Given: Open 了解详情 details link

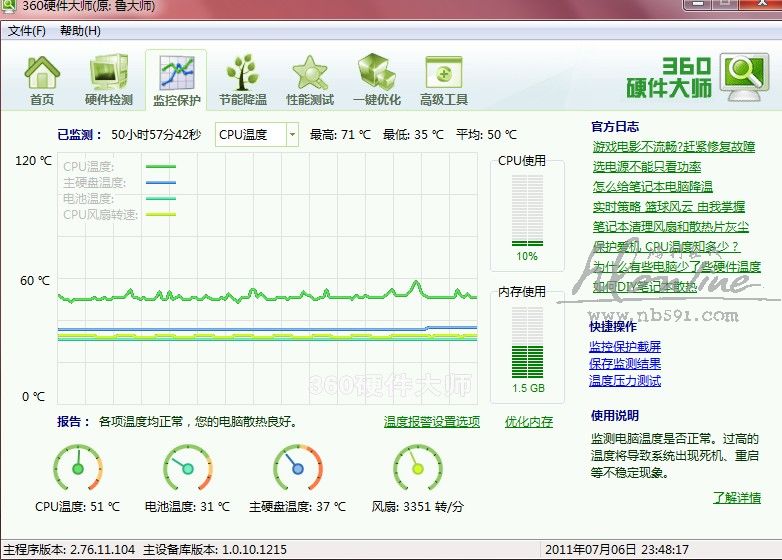Looking at the screenshot, I should 737,497.
